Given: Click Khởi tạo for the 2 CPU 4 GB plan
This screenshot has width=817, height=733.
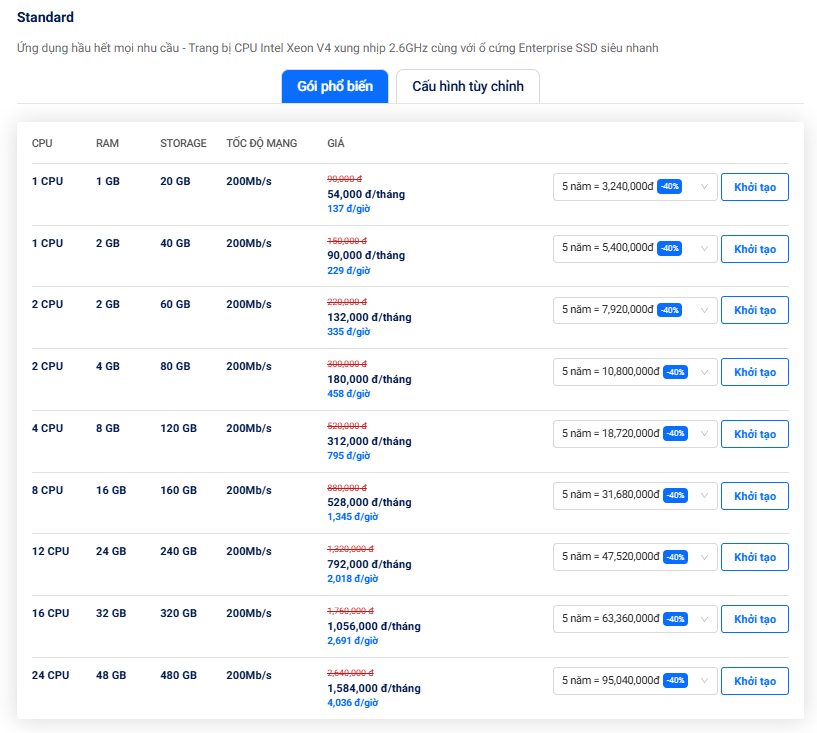Looking at the screenshot, I should (x=754, y=372).
